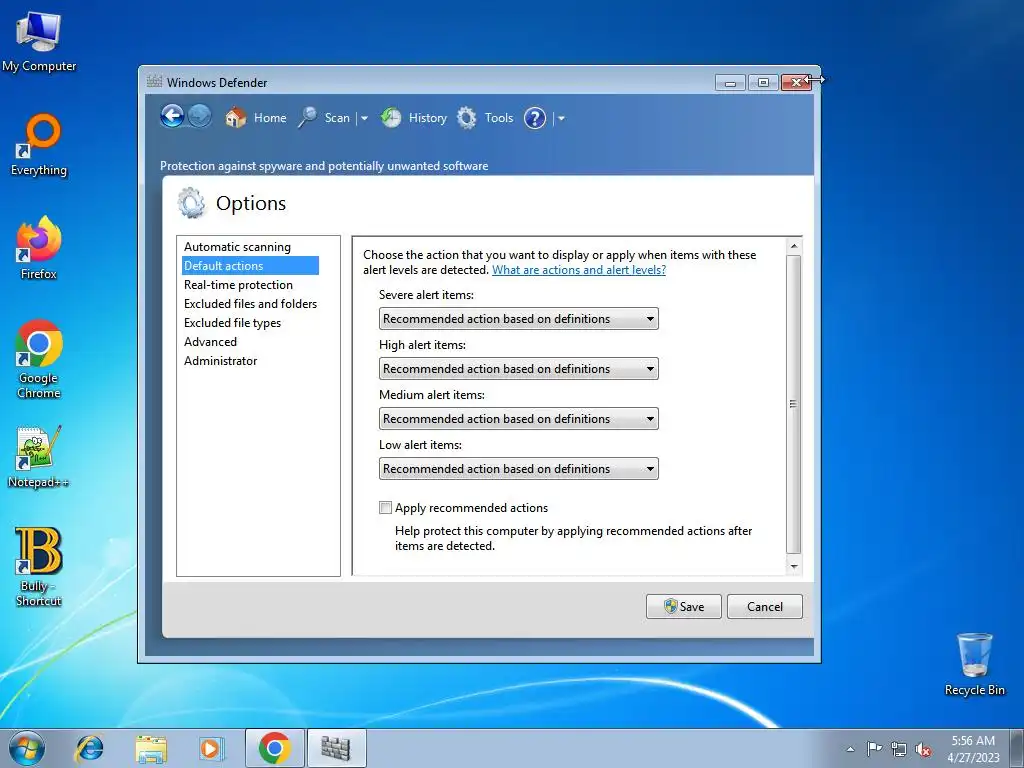This screenshot has width=1024, height=768.
Task: Open the taskbar clock 5:56 AM
Action: tap(973, 741)
